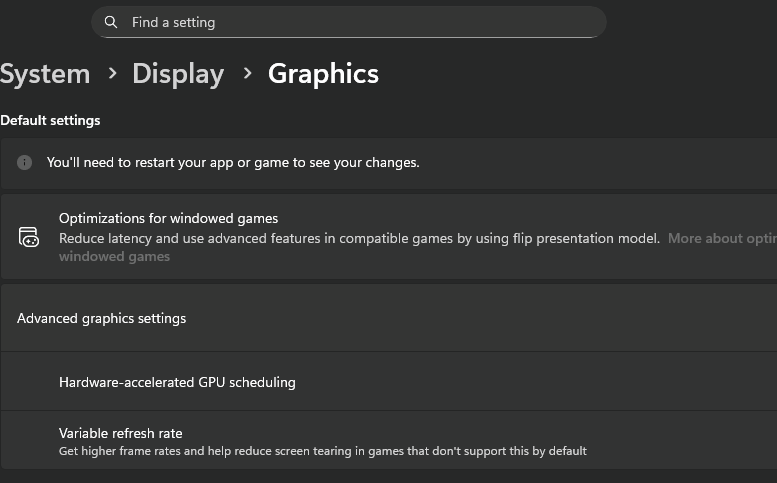Select the Variable refresh rate title
This screenshot has width=777, height=483.
point(121,433)
